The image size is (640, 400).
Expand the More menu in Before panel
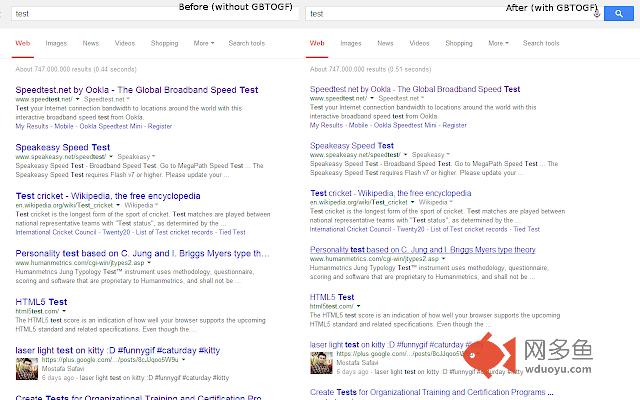204,43
